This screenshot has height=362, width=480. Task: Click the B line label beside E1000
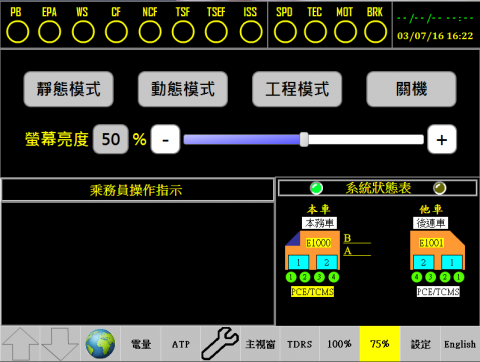347,238
